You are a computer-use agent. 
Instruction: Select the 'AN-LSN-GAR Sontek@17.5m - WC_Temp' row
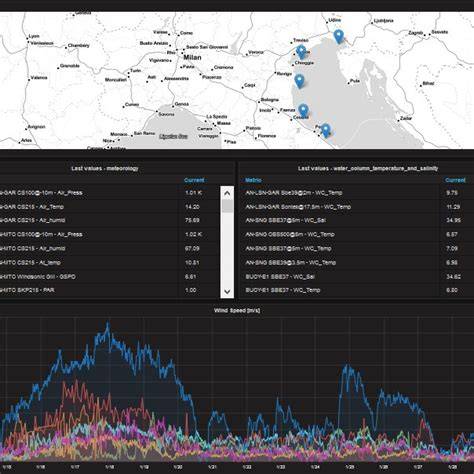356,207
